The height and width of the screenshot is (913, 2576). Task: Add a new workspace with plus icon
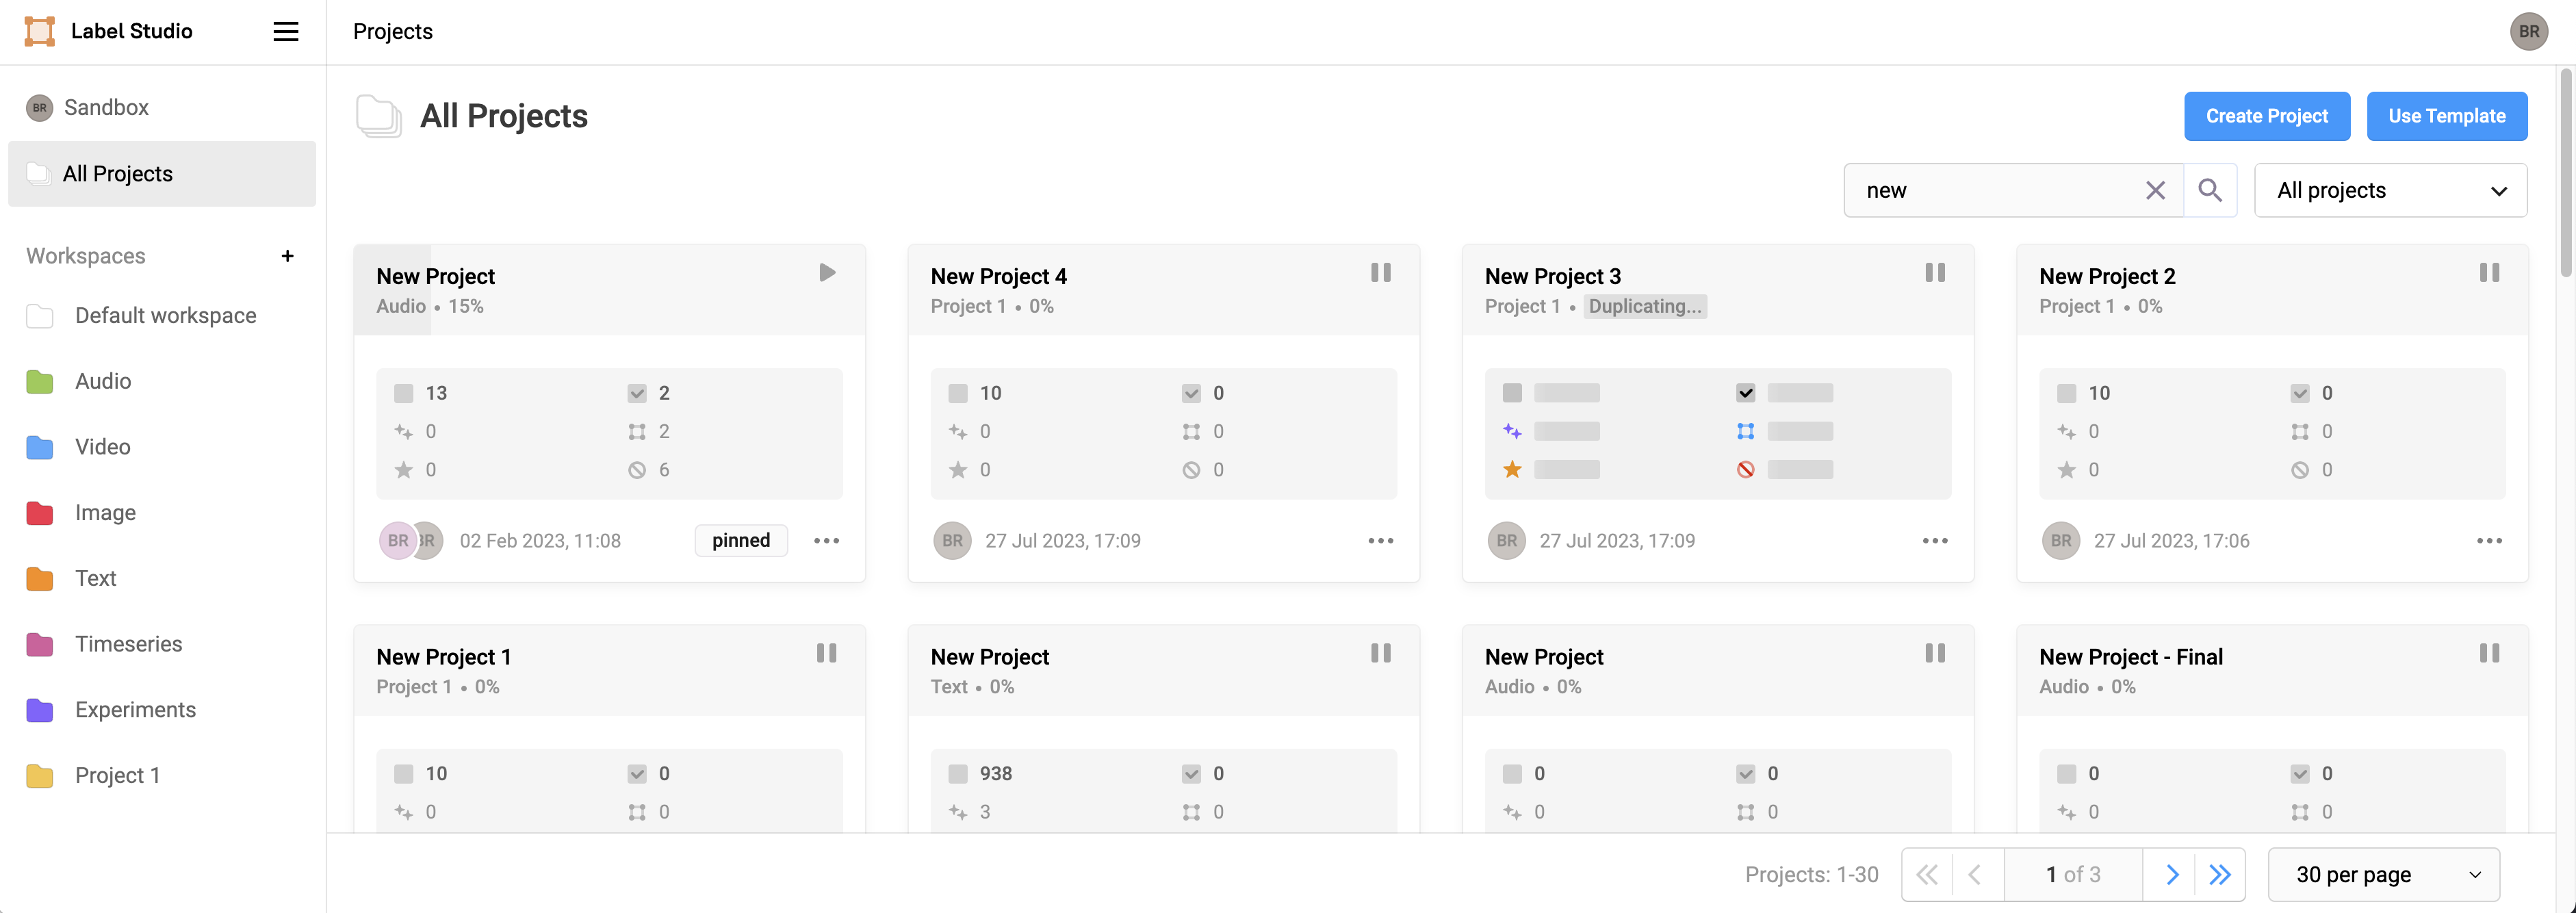287,256
